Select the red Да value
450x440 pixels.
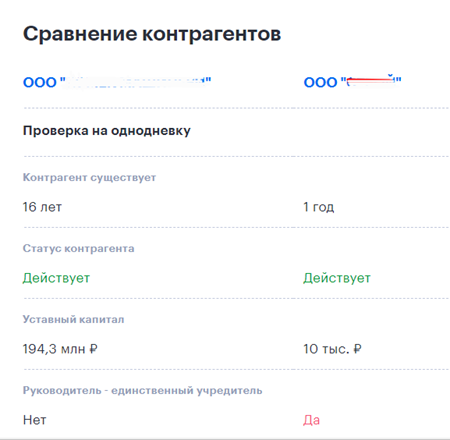311,420
